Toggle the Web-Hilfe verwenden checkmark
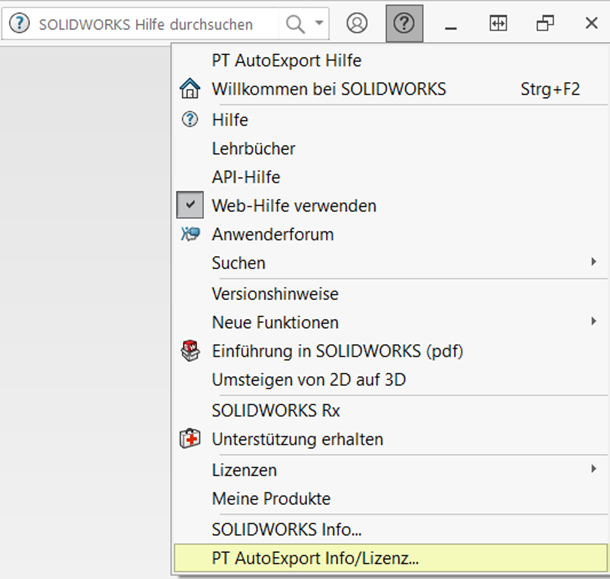 [x=190, y=205]
